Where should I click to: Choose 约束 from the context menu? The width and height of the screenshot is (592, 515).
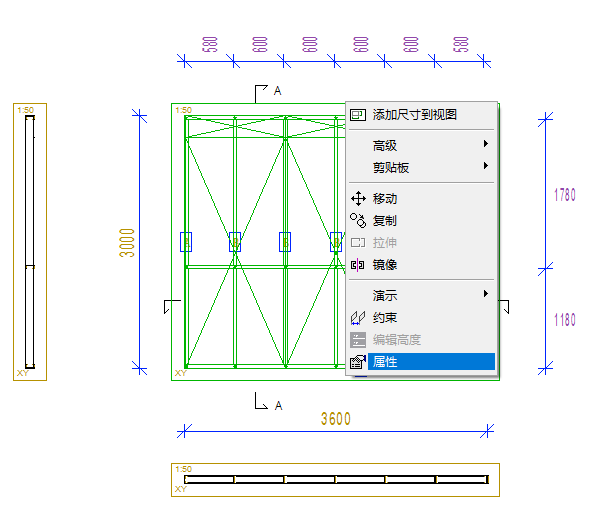tap(422, 318)
